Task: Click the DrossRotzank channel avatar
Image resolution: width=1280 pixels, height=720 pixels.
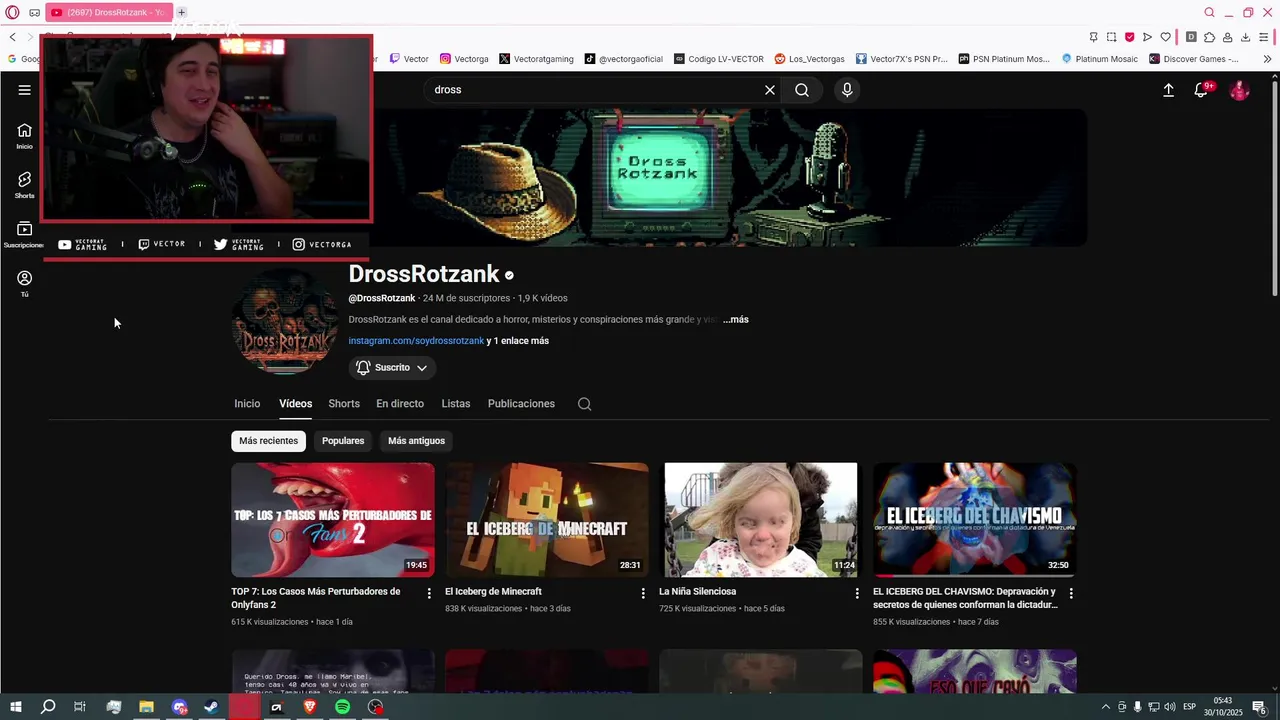Action: [x=285, y=322]
